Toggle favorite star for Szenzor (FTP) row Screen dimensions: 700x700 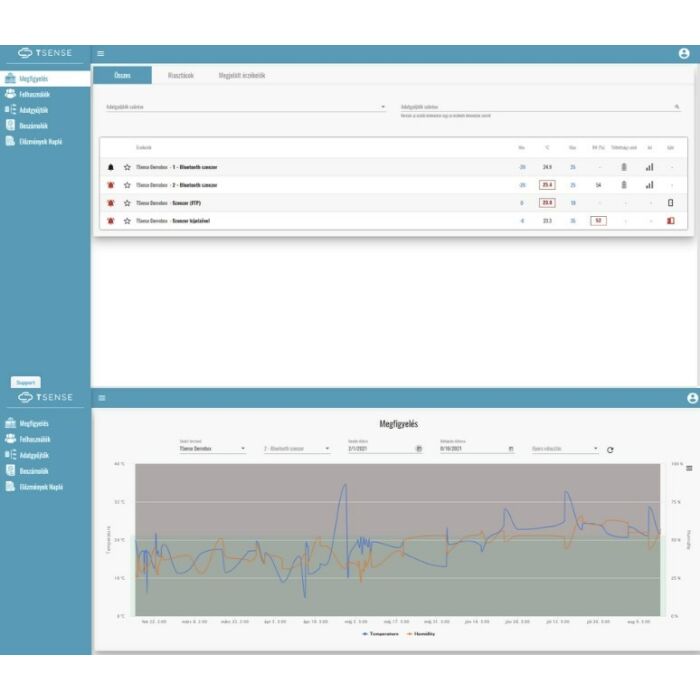pyautogui.click(x=127, y=202)
